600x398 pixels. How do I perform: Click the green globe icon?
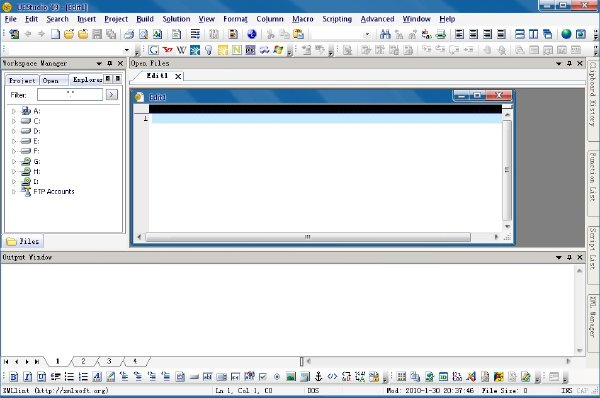(x=566, y=34)
